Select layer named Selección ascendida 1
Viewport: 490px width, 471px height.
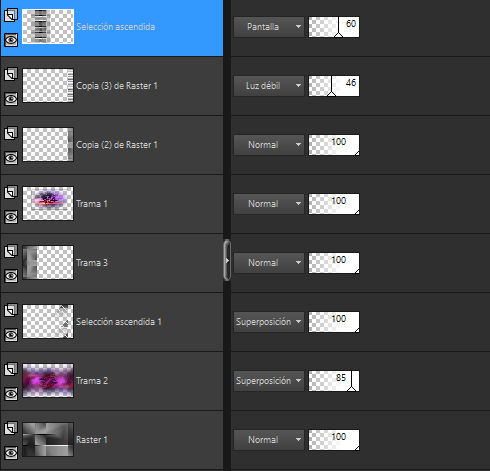pos(112,322)
